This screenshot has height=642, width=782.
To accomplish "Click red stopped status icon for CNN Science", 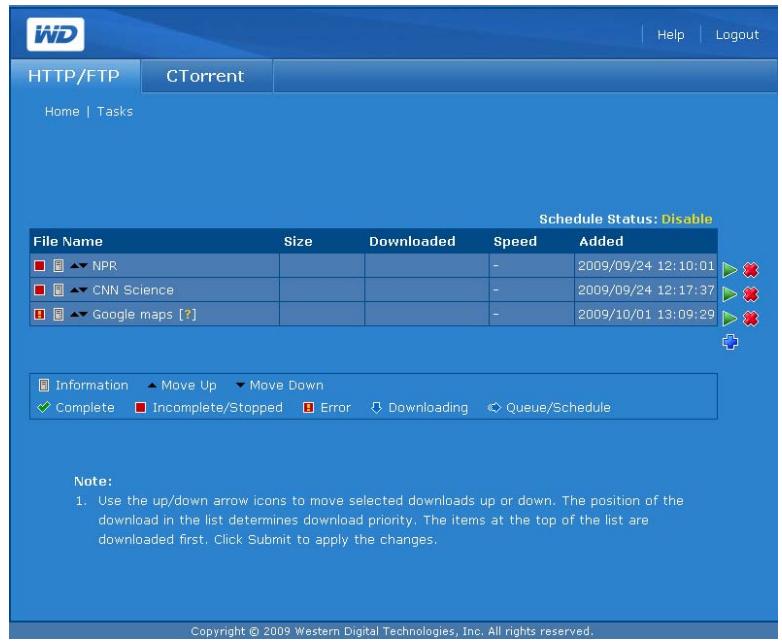I will [39, 290].
